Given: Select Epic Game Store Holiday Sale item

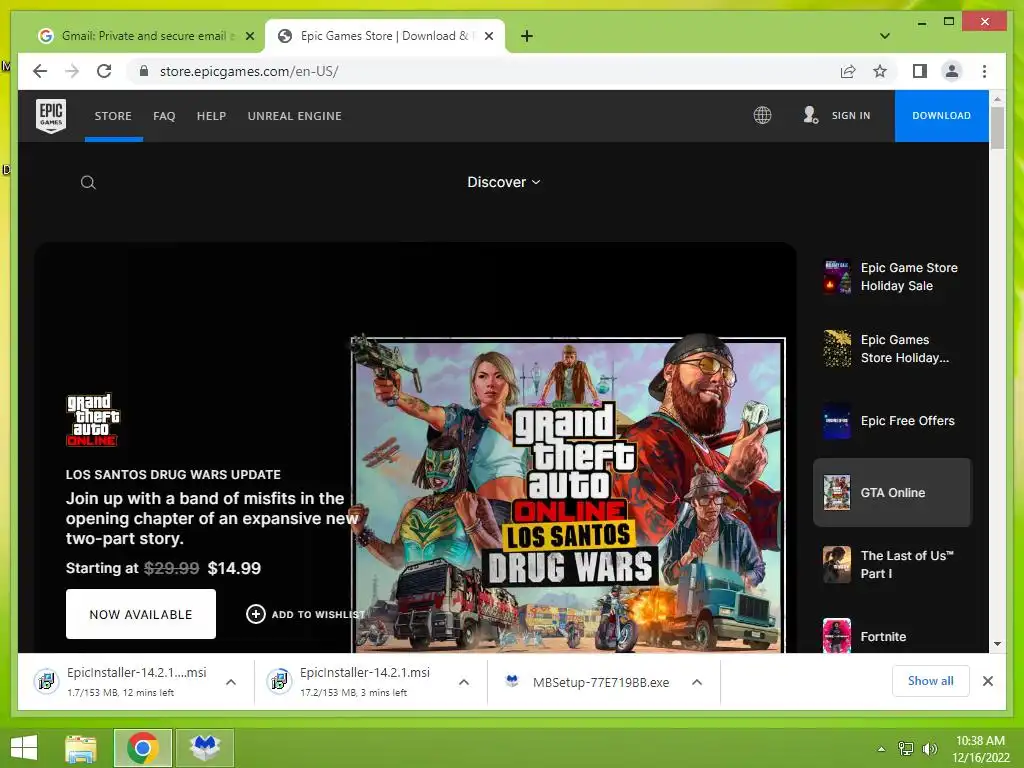Looking at the screenshot, I should click(892, 277).
